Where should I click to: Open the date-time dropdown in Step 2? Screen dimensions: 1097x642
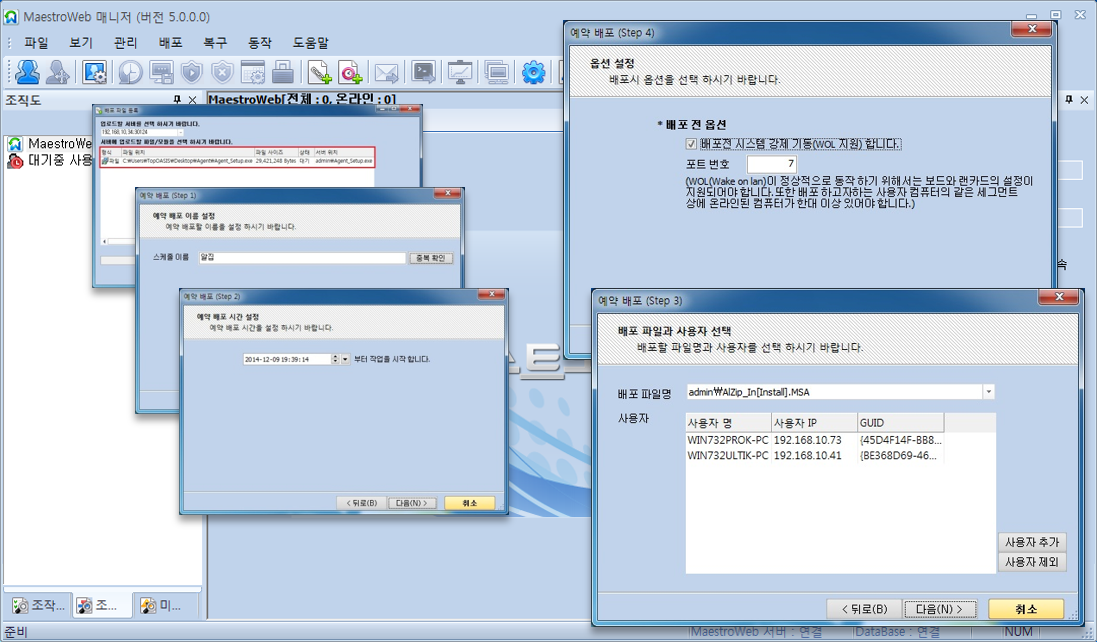click(x=345, y=359)
